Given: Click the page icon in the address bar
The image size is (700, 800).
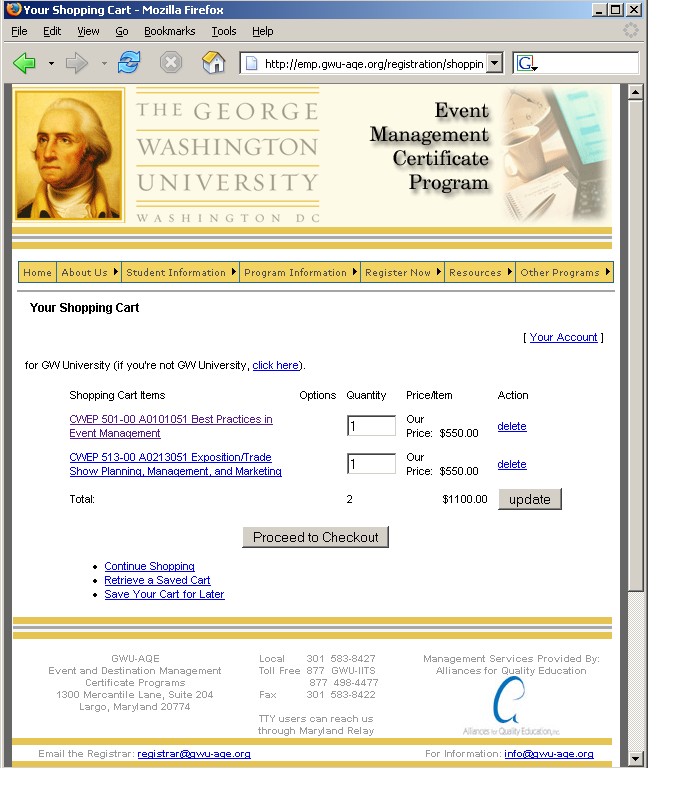Looking at the screenshot, I should coord(252,64).
